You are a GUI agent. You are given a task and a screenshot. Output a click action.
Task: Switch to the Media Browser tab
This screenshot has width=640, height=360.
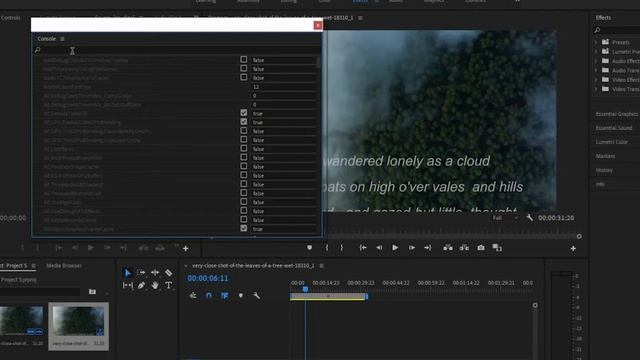(64, 266)
